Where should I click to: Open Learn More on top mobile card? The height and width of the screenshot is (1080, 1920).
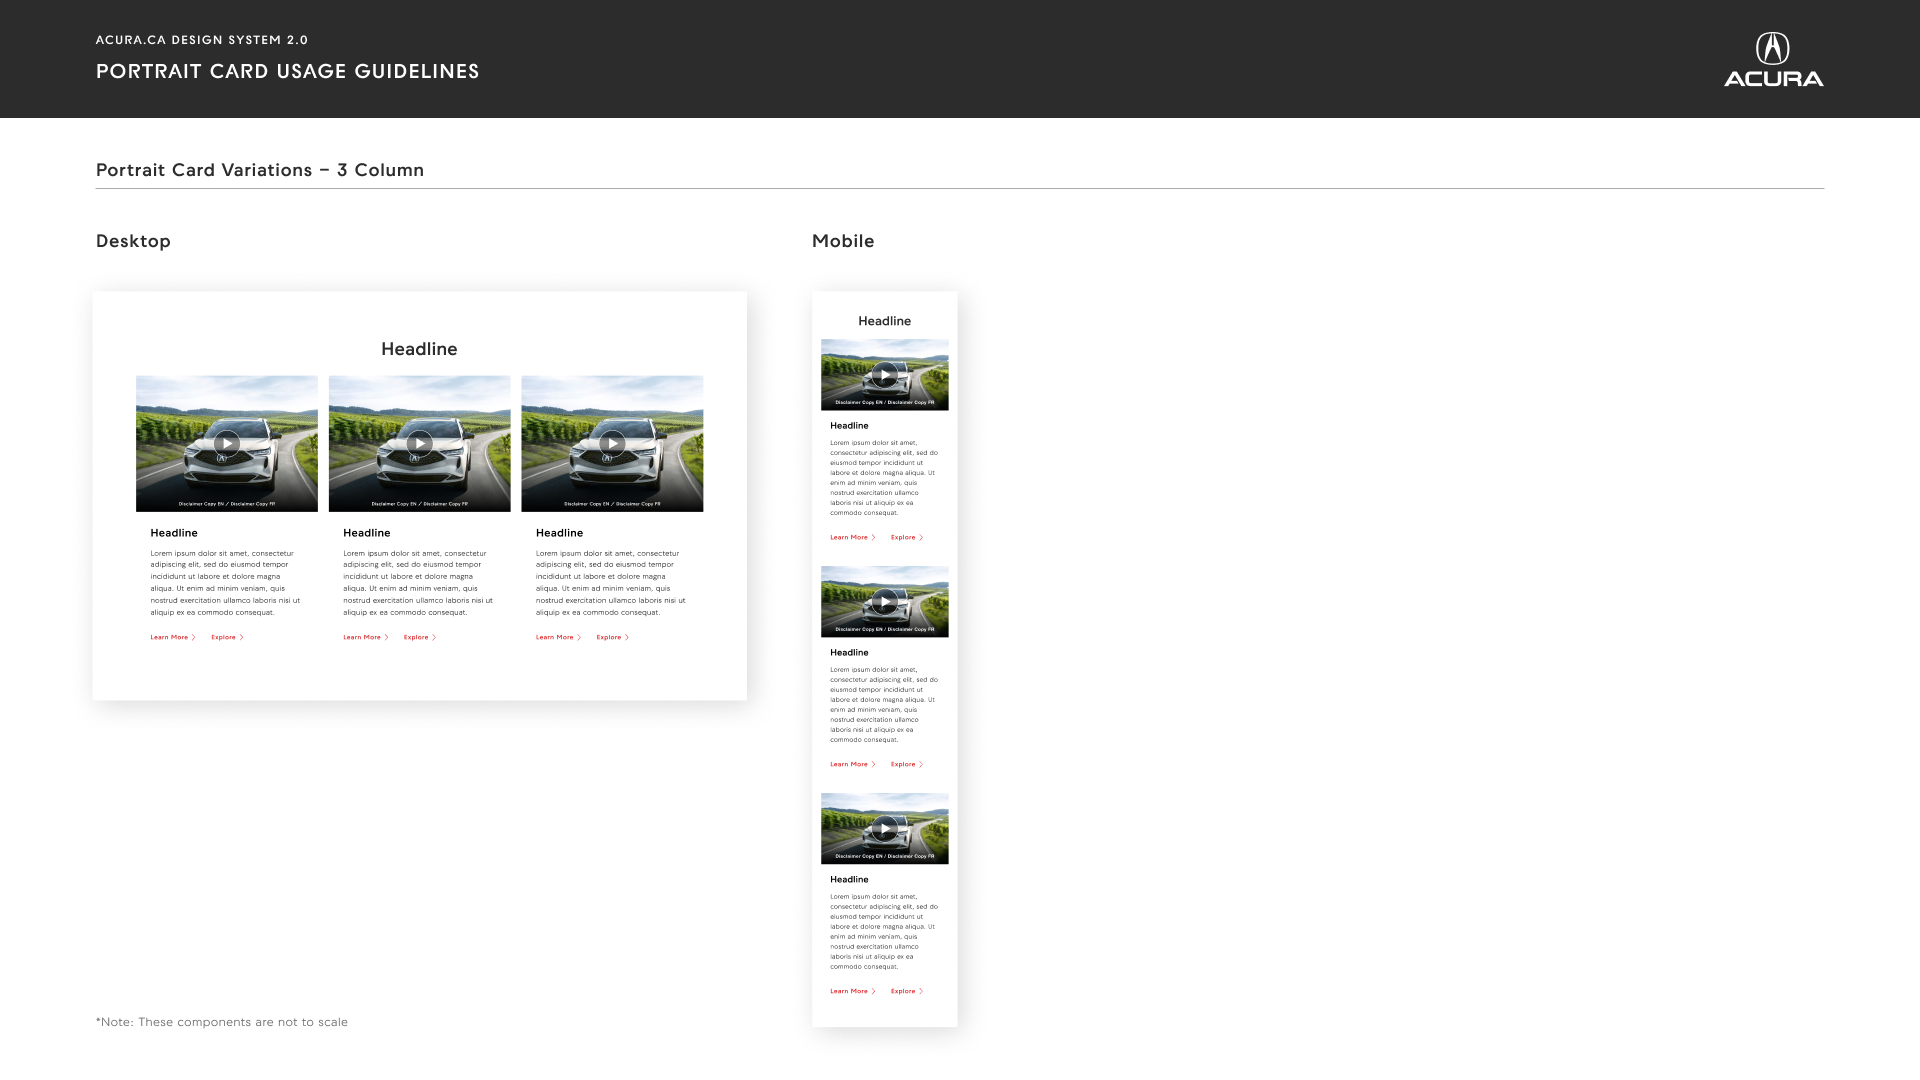pos(853,537)
